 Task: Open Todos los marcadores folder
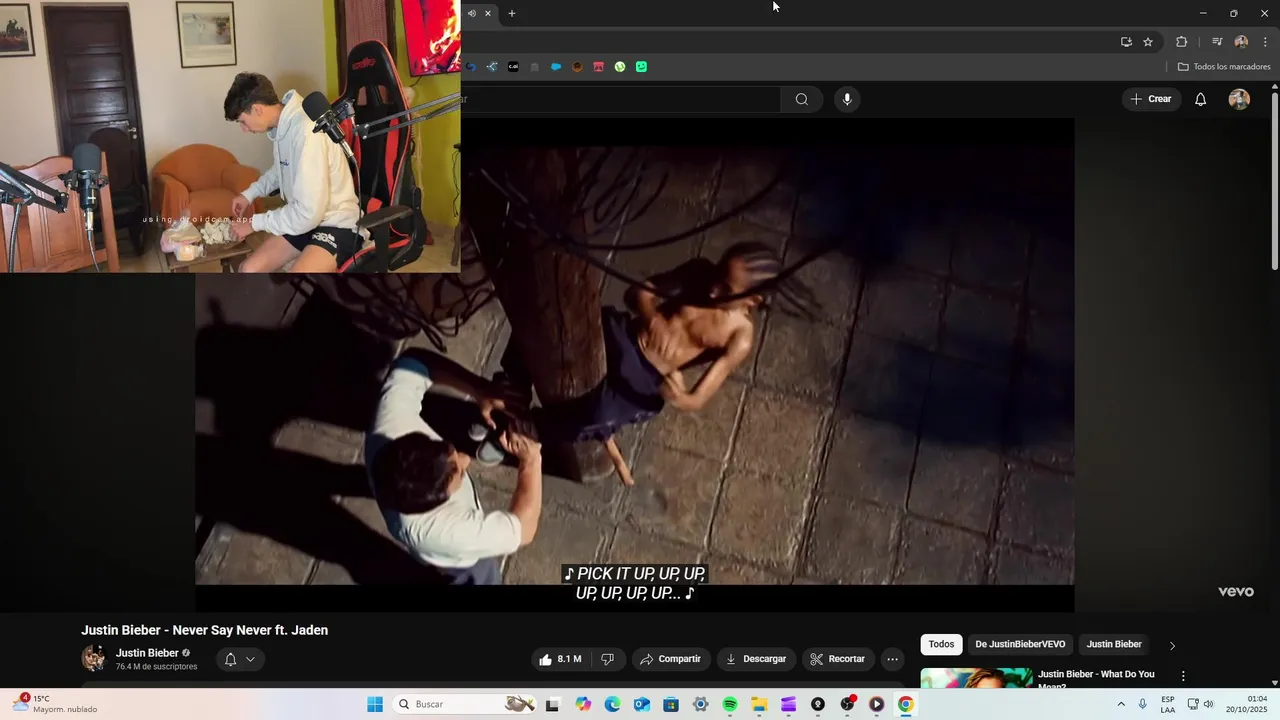tap(1224, 67)
